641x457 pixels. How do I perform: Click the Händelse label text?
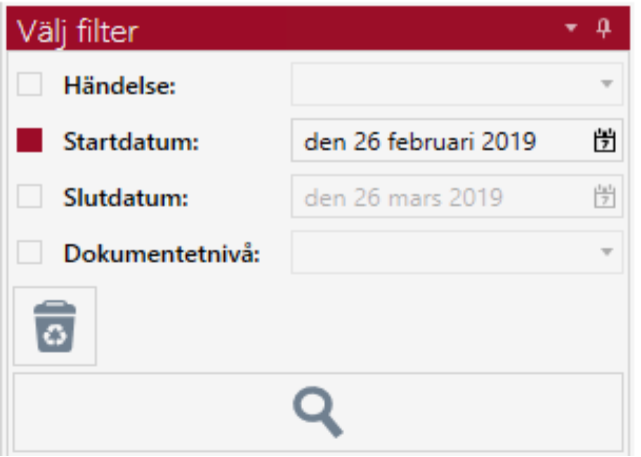click(x=120, y=86)
